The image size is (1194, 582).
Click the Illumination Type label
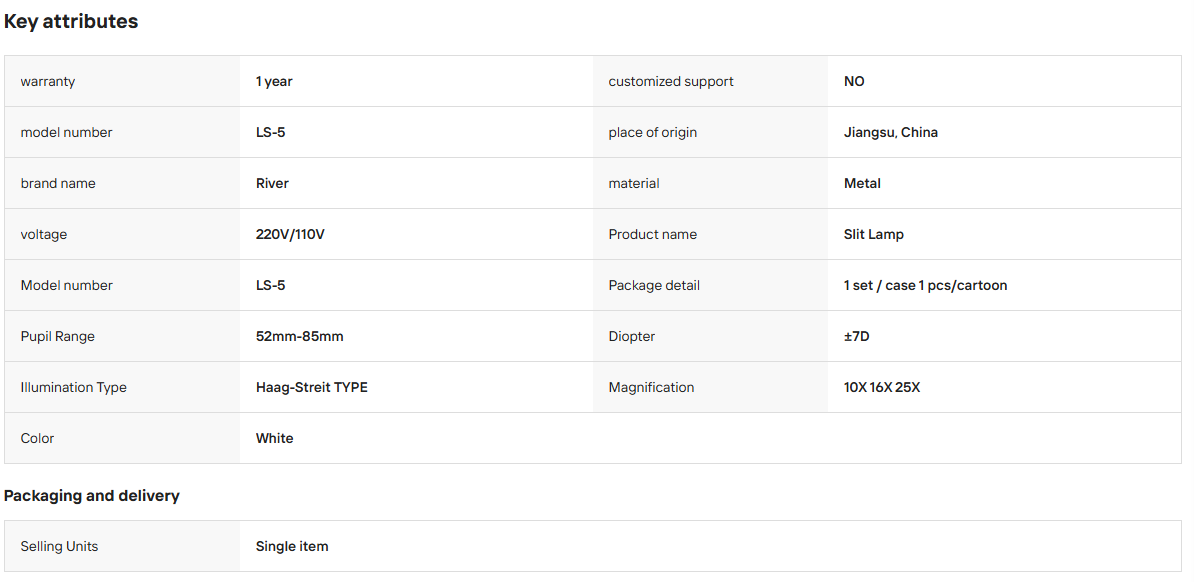[74, 387]
